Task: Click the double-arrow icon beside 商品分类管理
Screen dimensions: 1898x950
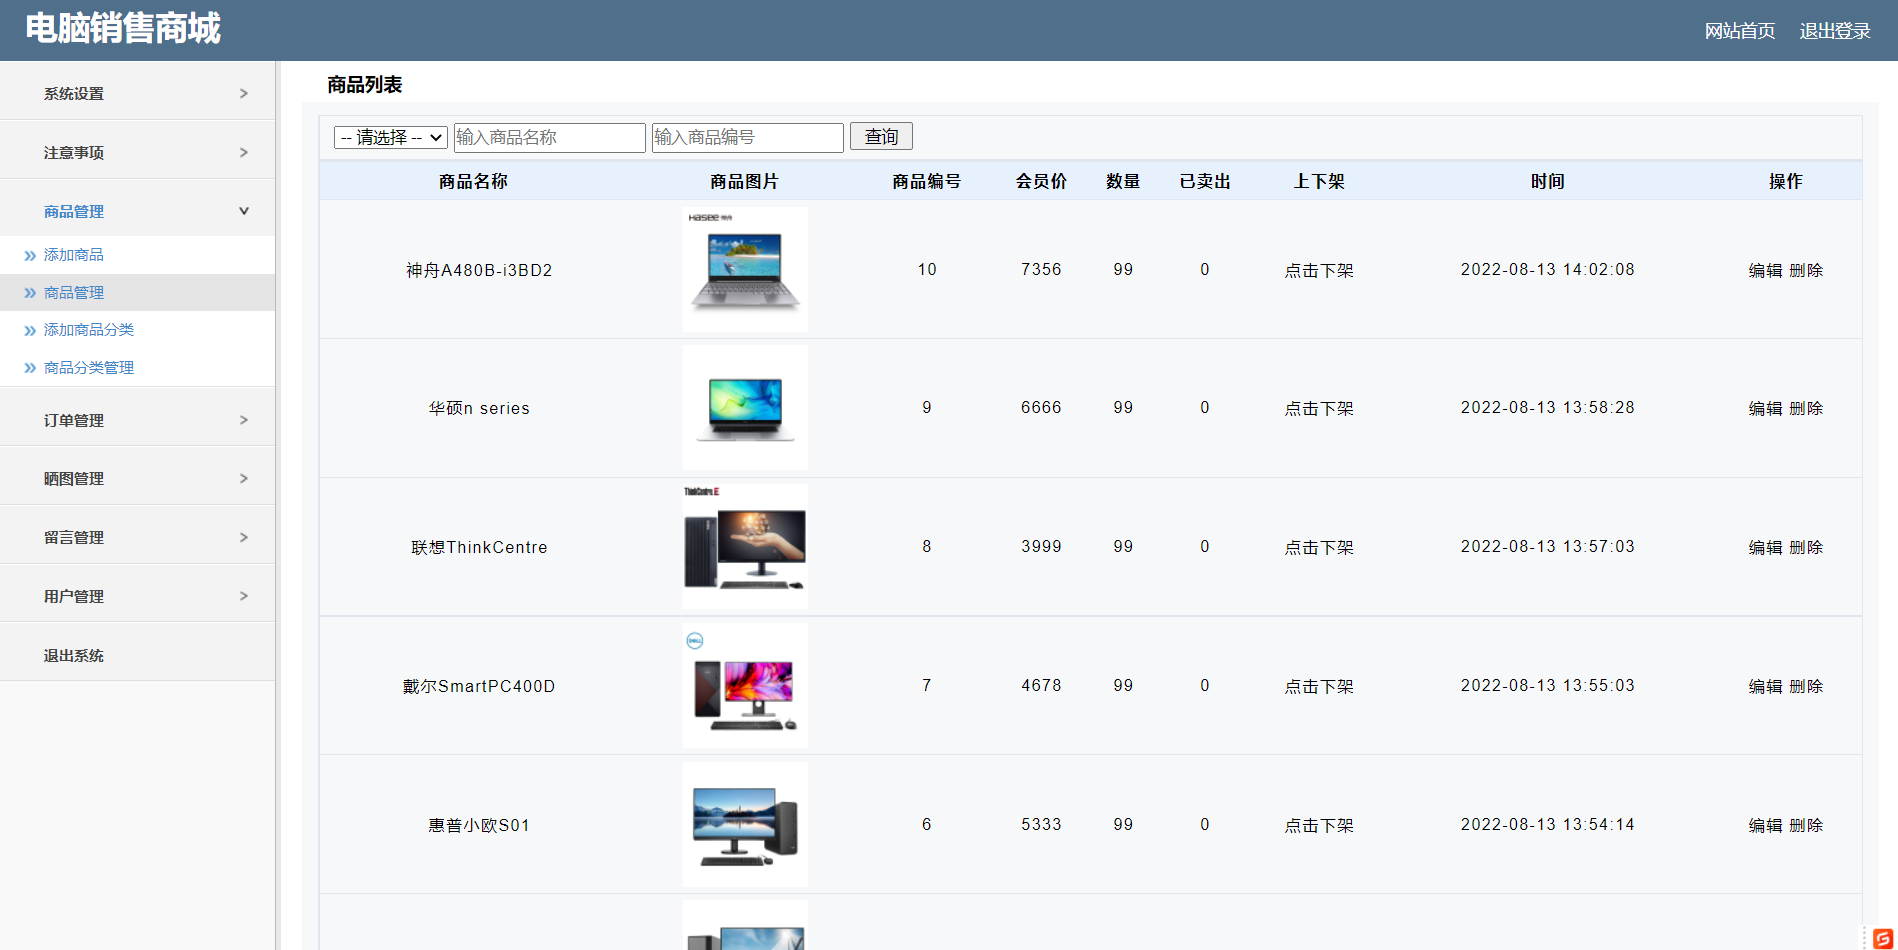Action: pos(30,368)
